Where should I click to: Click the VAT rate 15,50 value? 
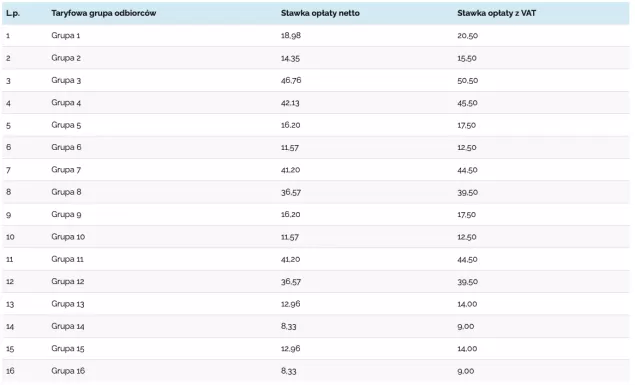pos(467,58)
